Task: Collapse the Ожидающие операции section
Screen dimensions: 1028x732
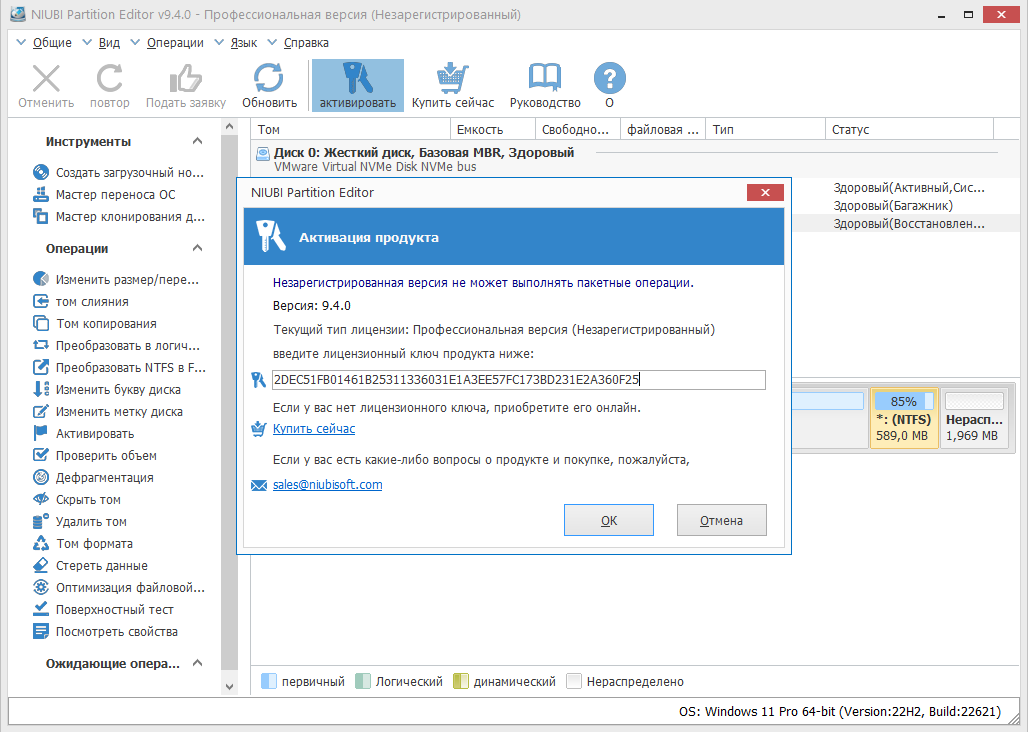Action: coord(197,663)
